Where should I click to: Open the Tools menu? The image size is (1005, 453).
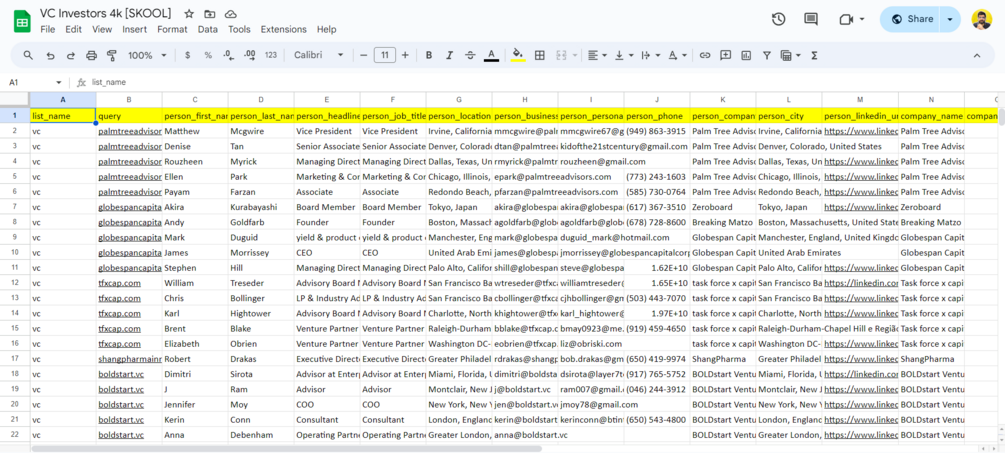(x=239, y=29)
